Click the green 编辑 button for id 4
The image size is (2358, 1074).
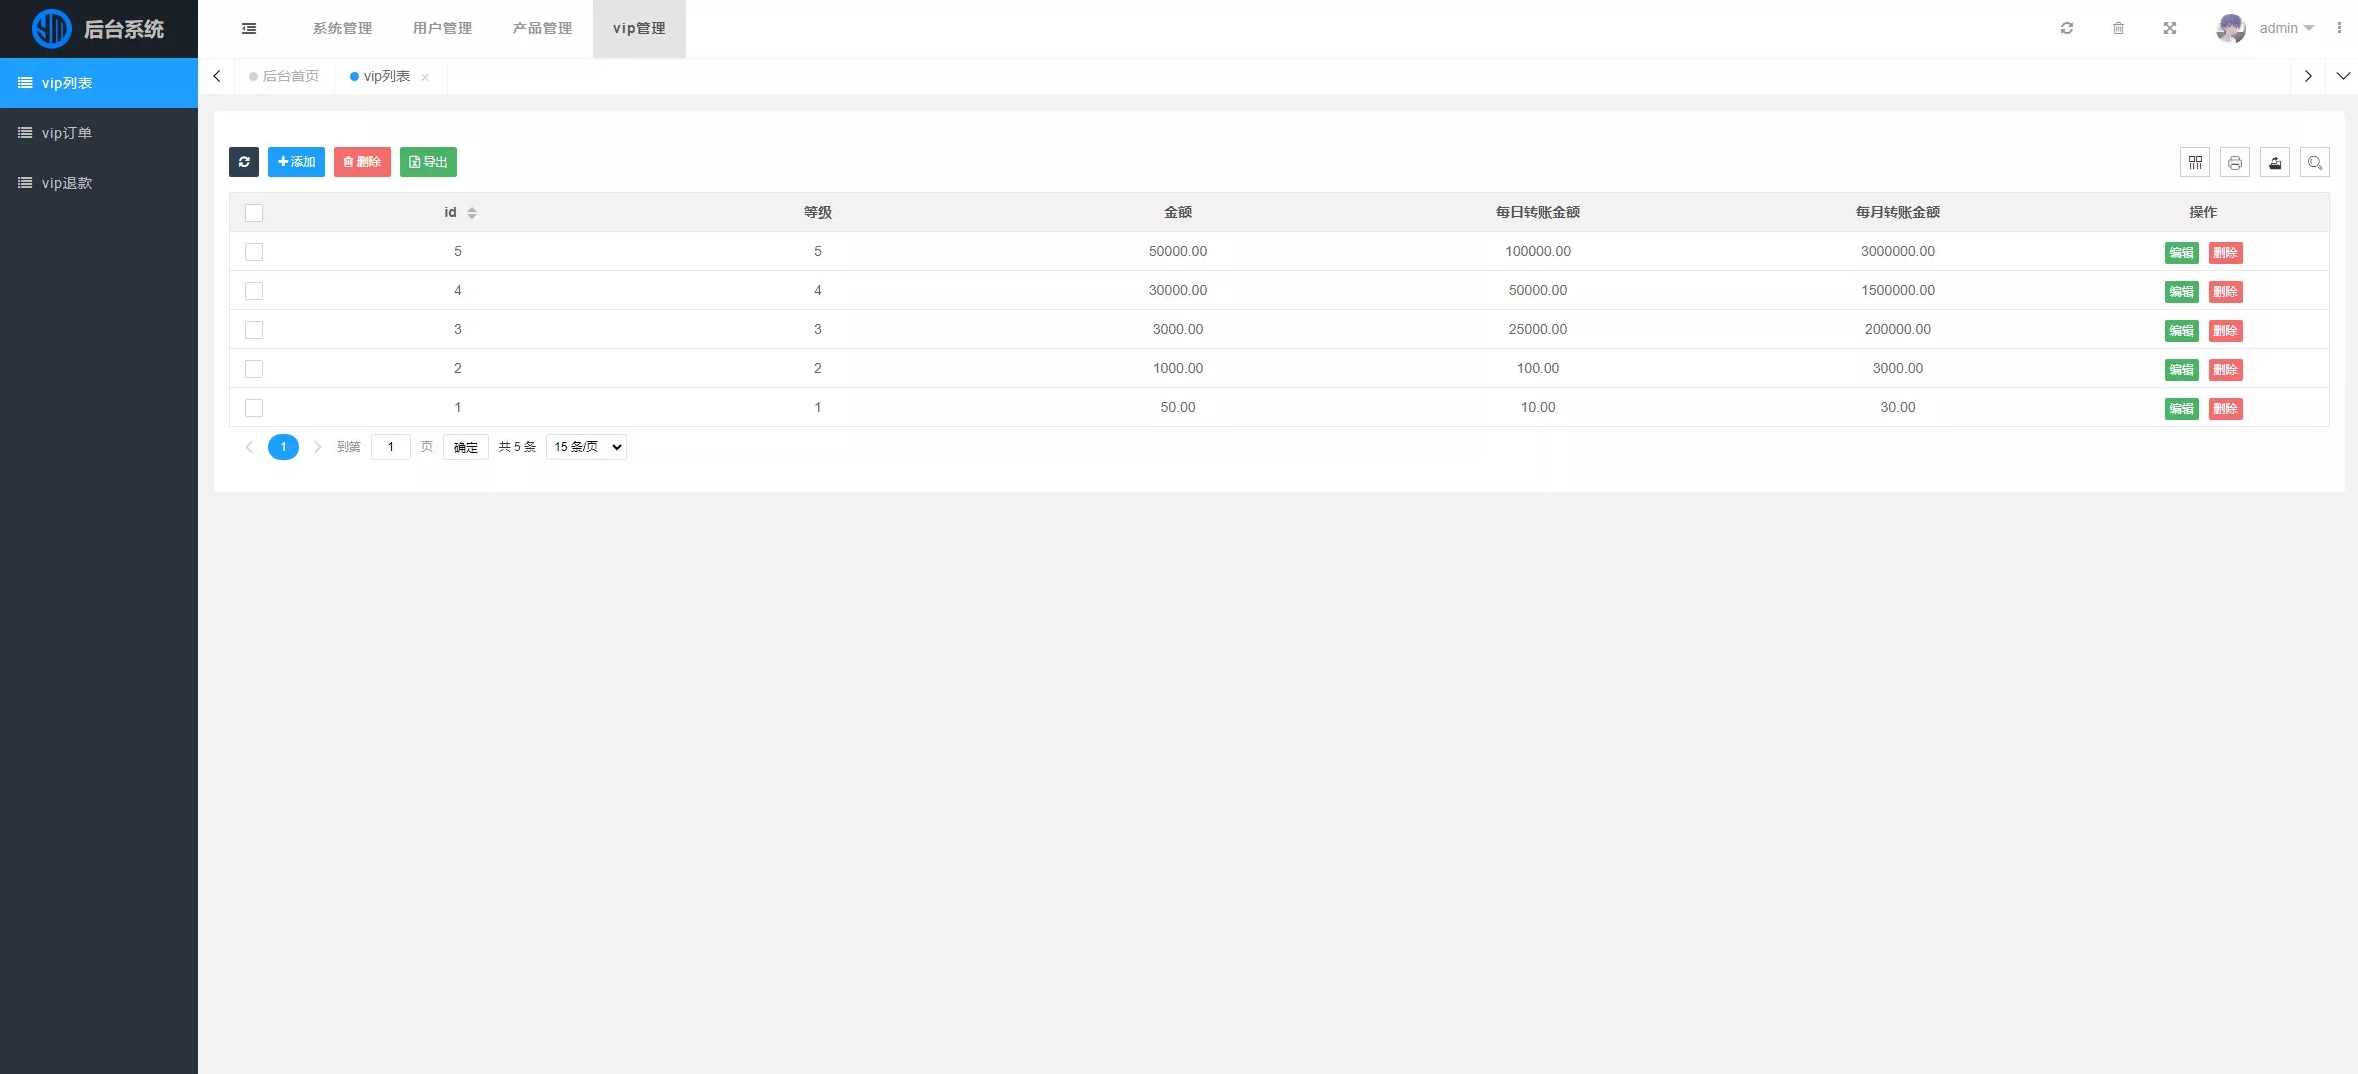(2181, 292)
